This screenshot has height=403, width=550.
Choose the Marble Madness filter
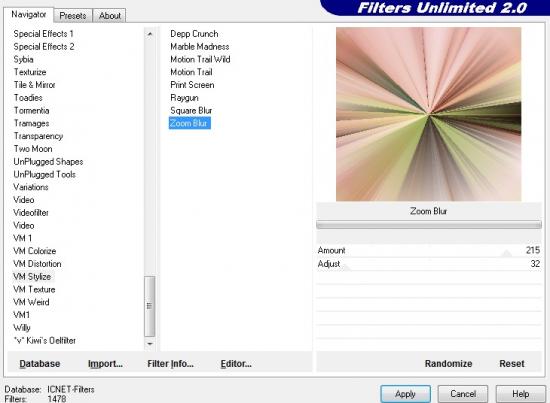(200, 47)
